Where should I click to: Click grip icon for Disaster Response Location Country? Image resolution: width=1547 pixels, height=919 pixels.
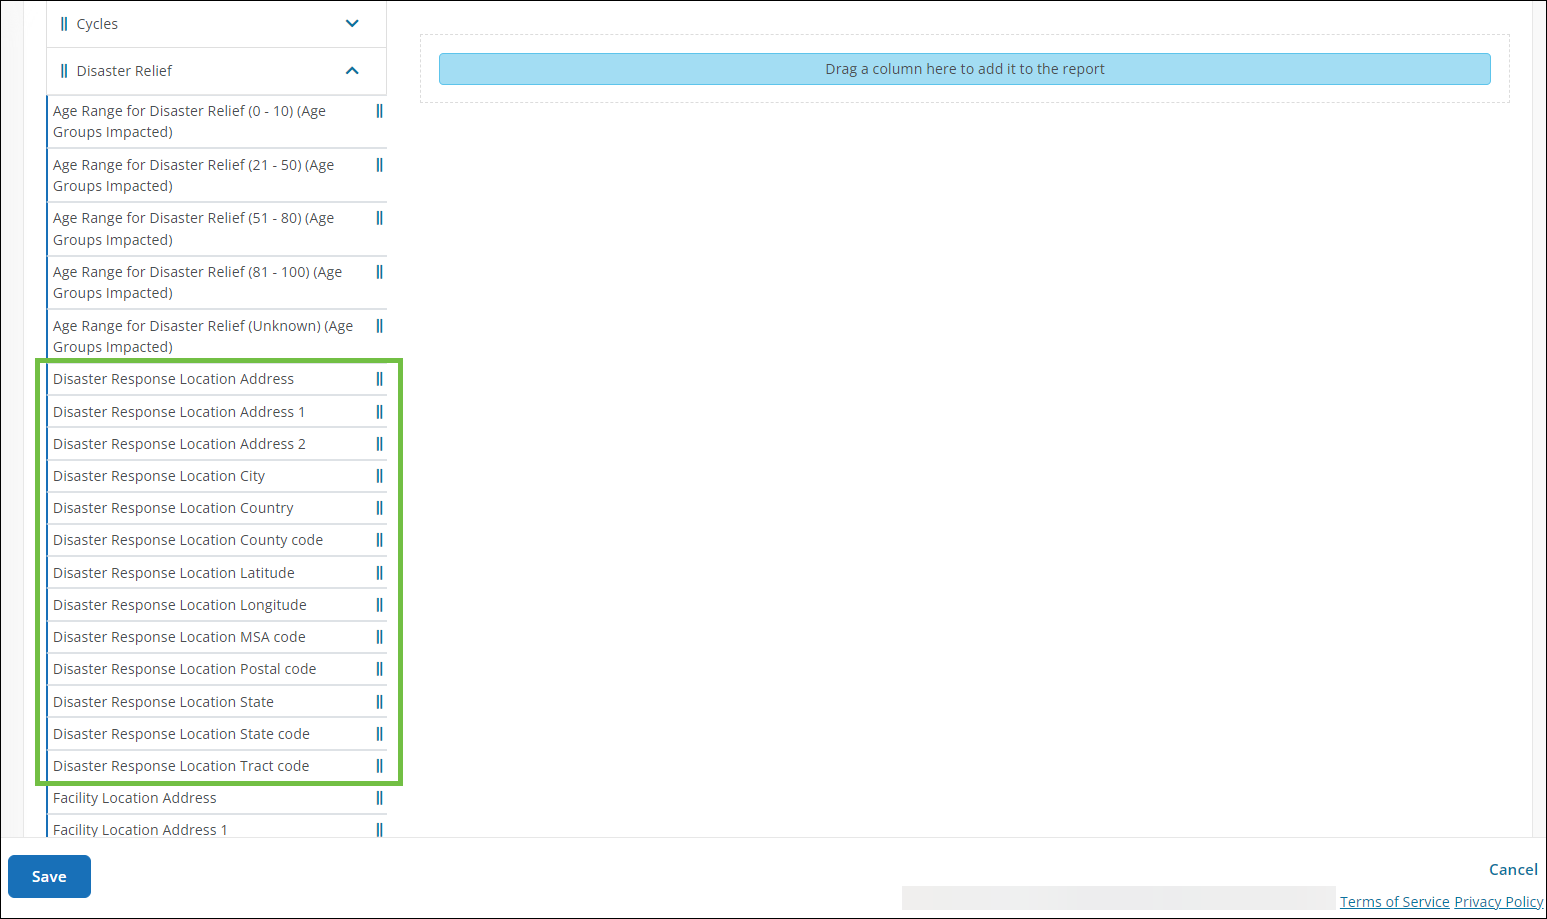[x=379, y=508]
